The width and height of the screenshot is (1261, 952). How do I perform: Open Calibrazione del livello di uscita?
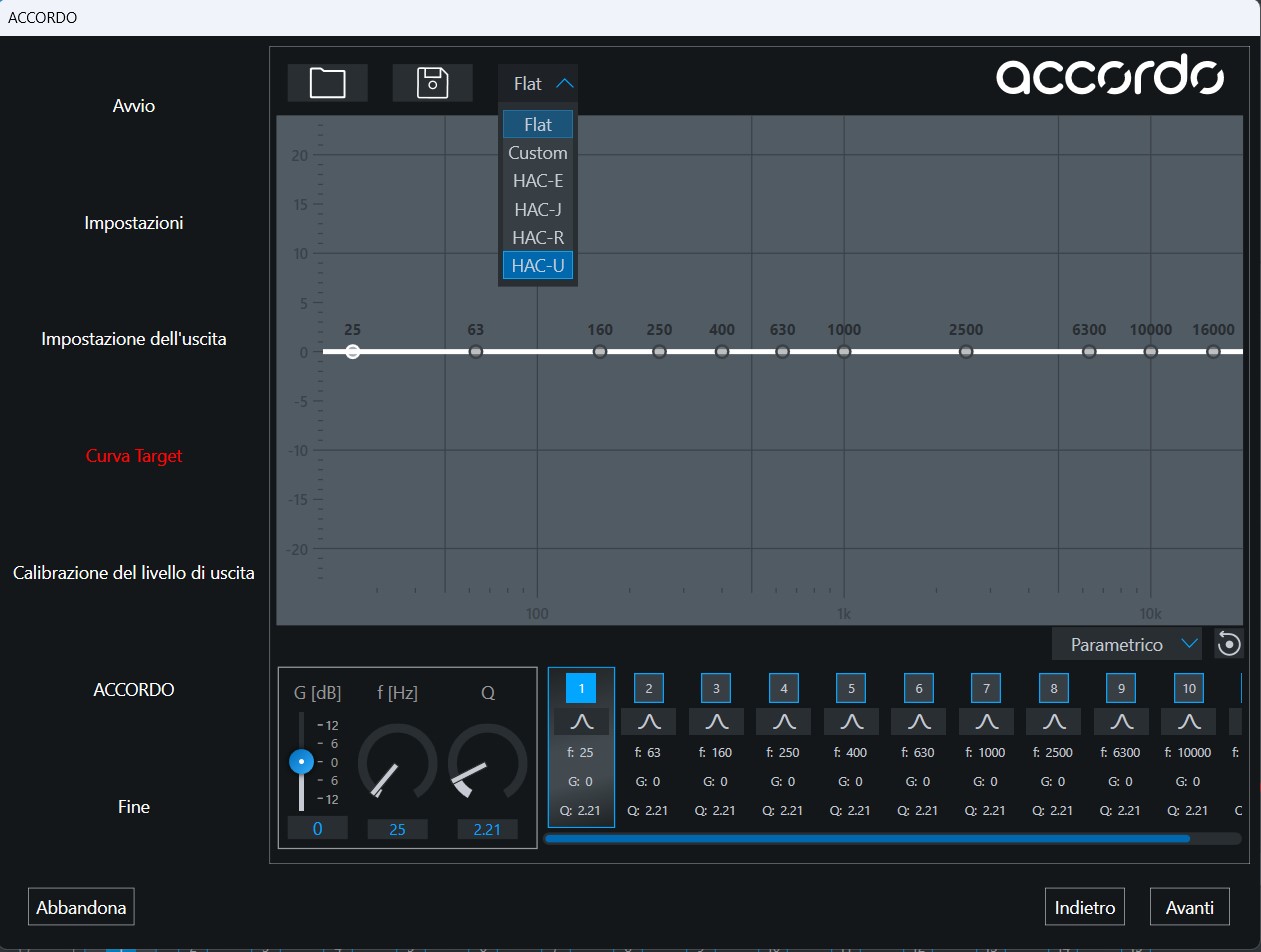click(x=134, y=573)
